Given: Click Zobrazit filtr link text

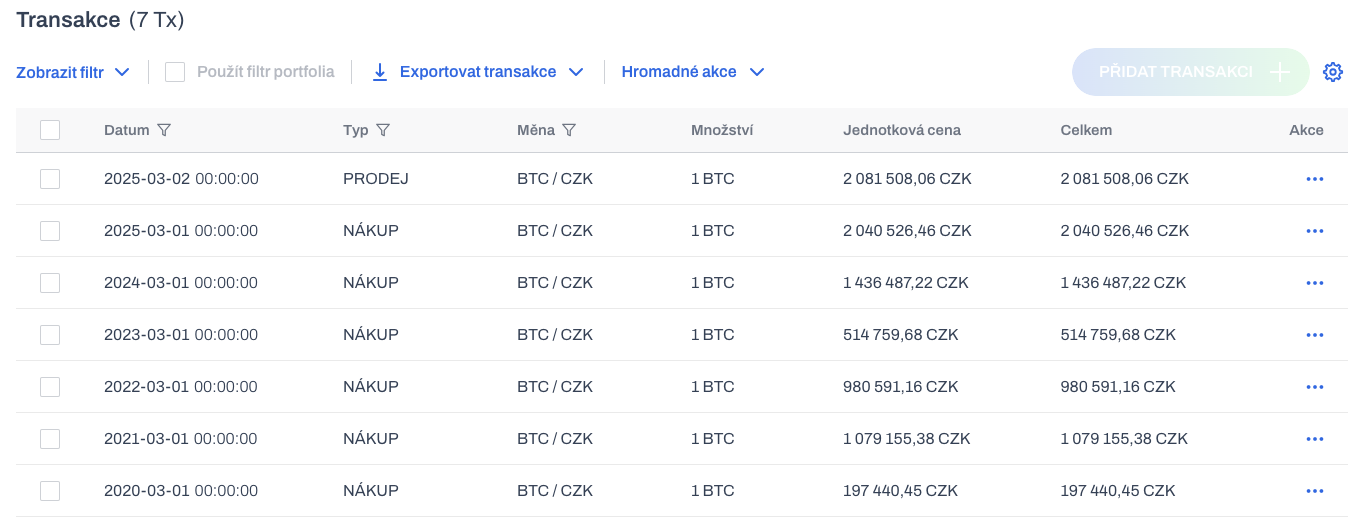Looking at the screenshot, I should (60, 72).
